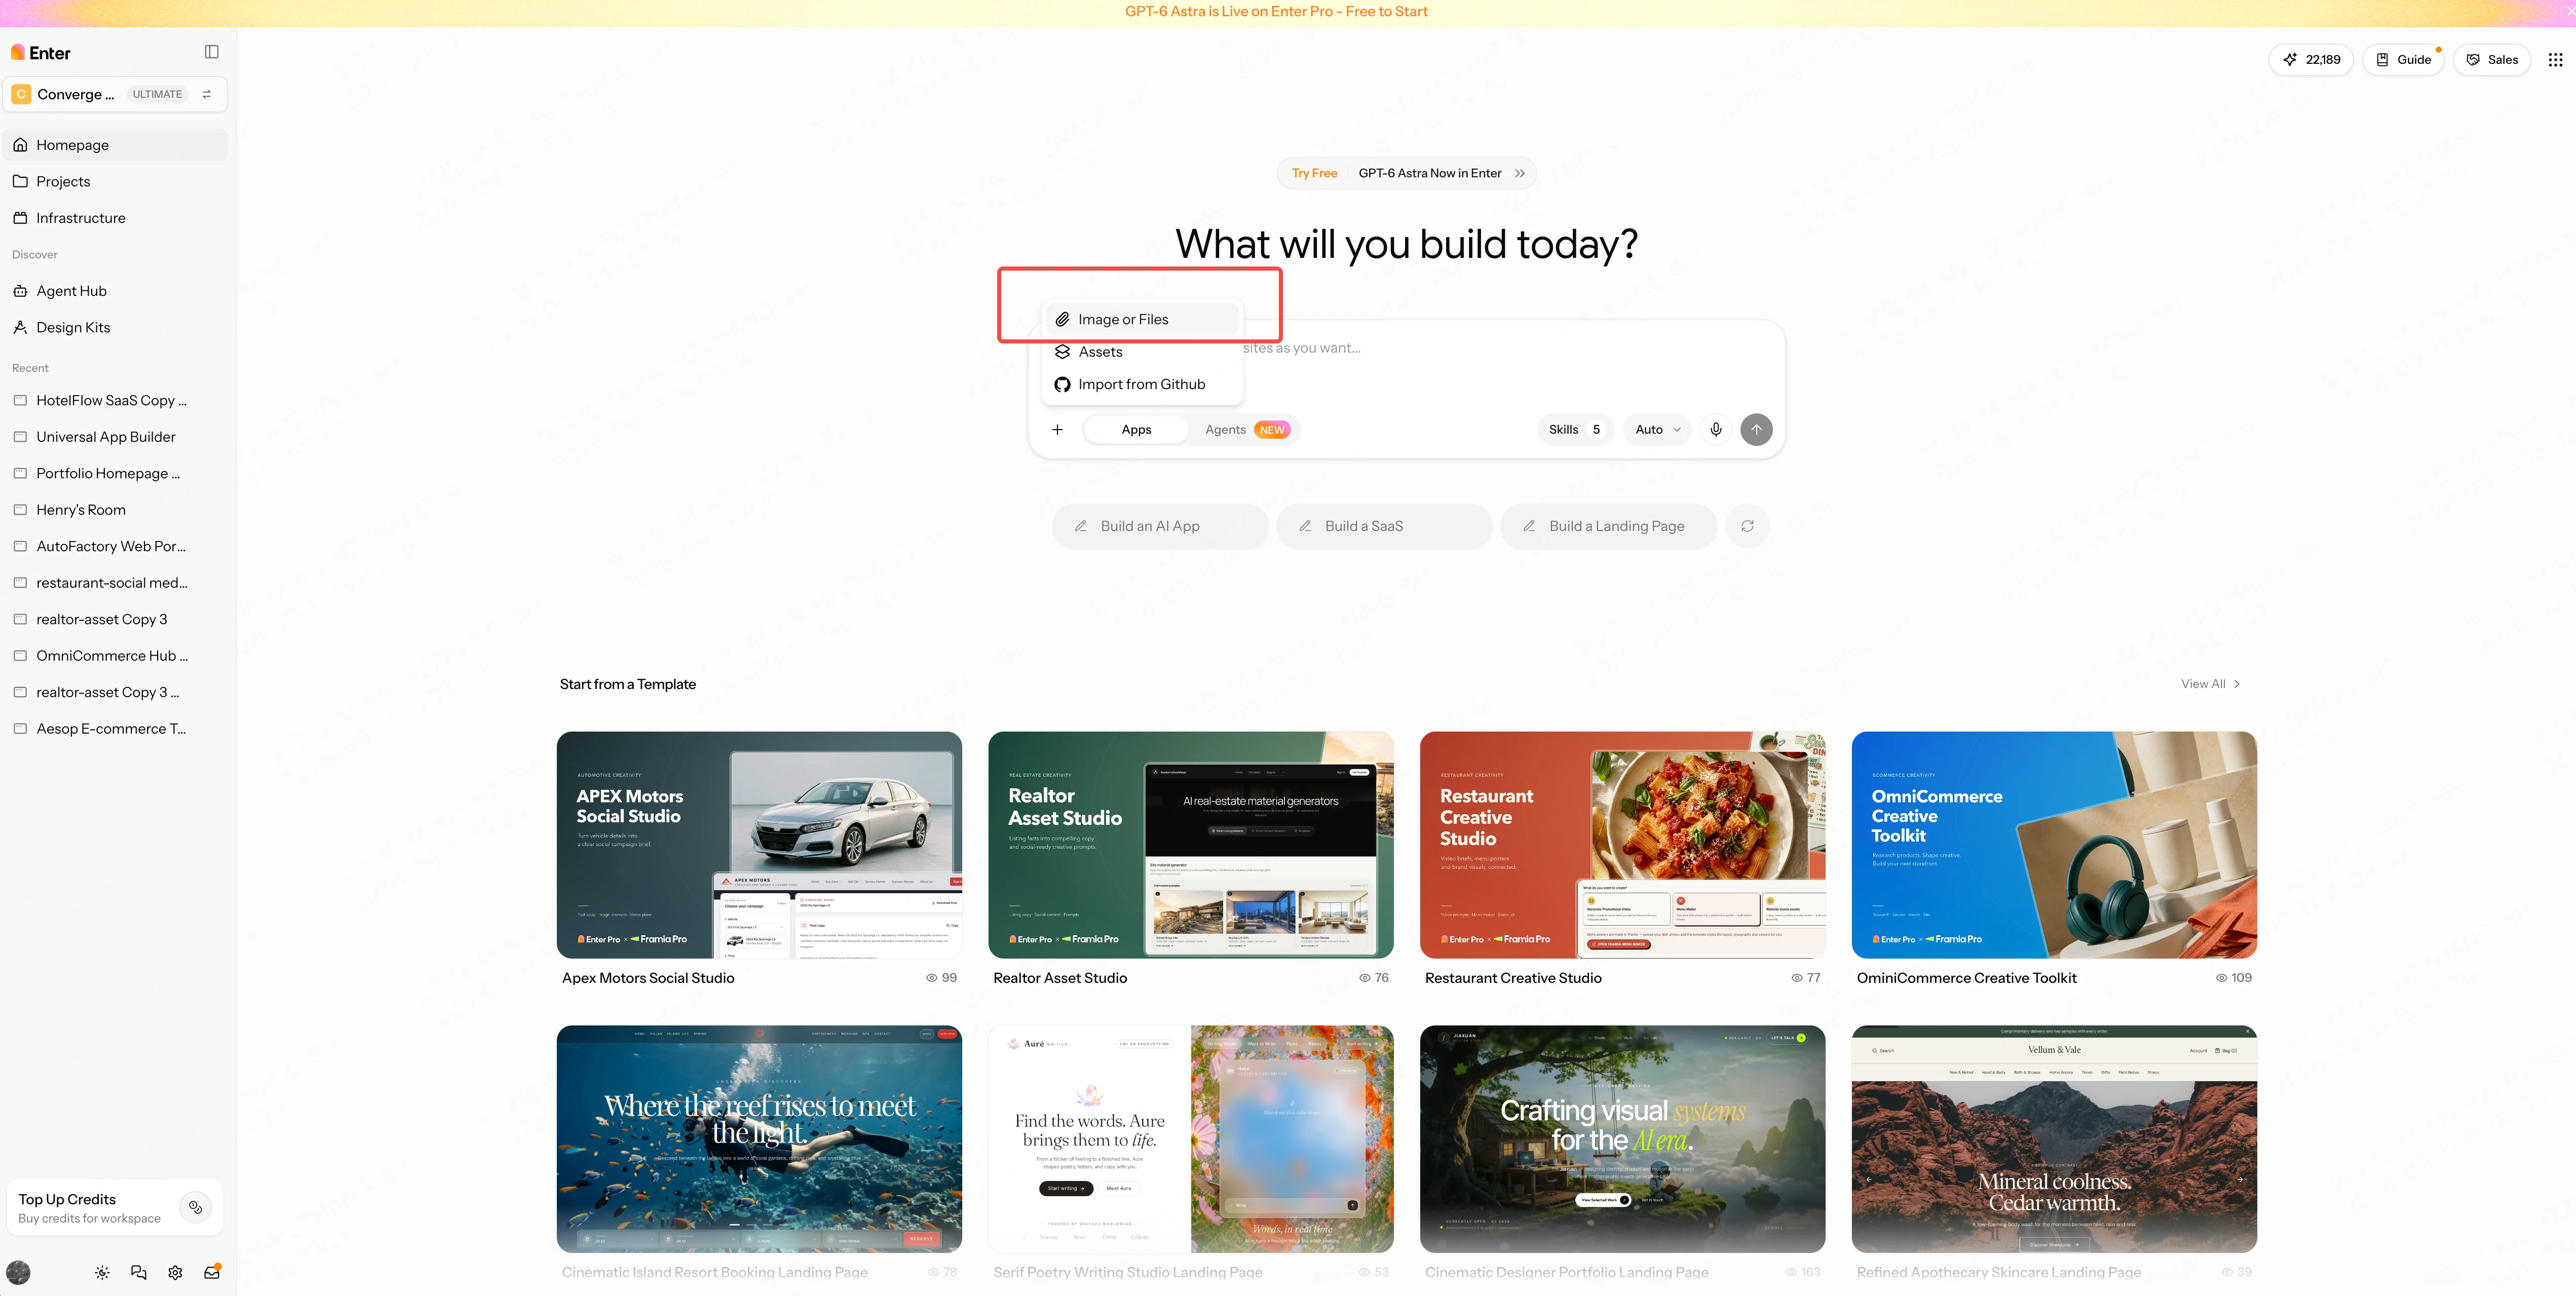Contact Sales button
2576x1296 pixels.
2491,59
